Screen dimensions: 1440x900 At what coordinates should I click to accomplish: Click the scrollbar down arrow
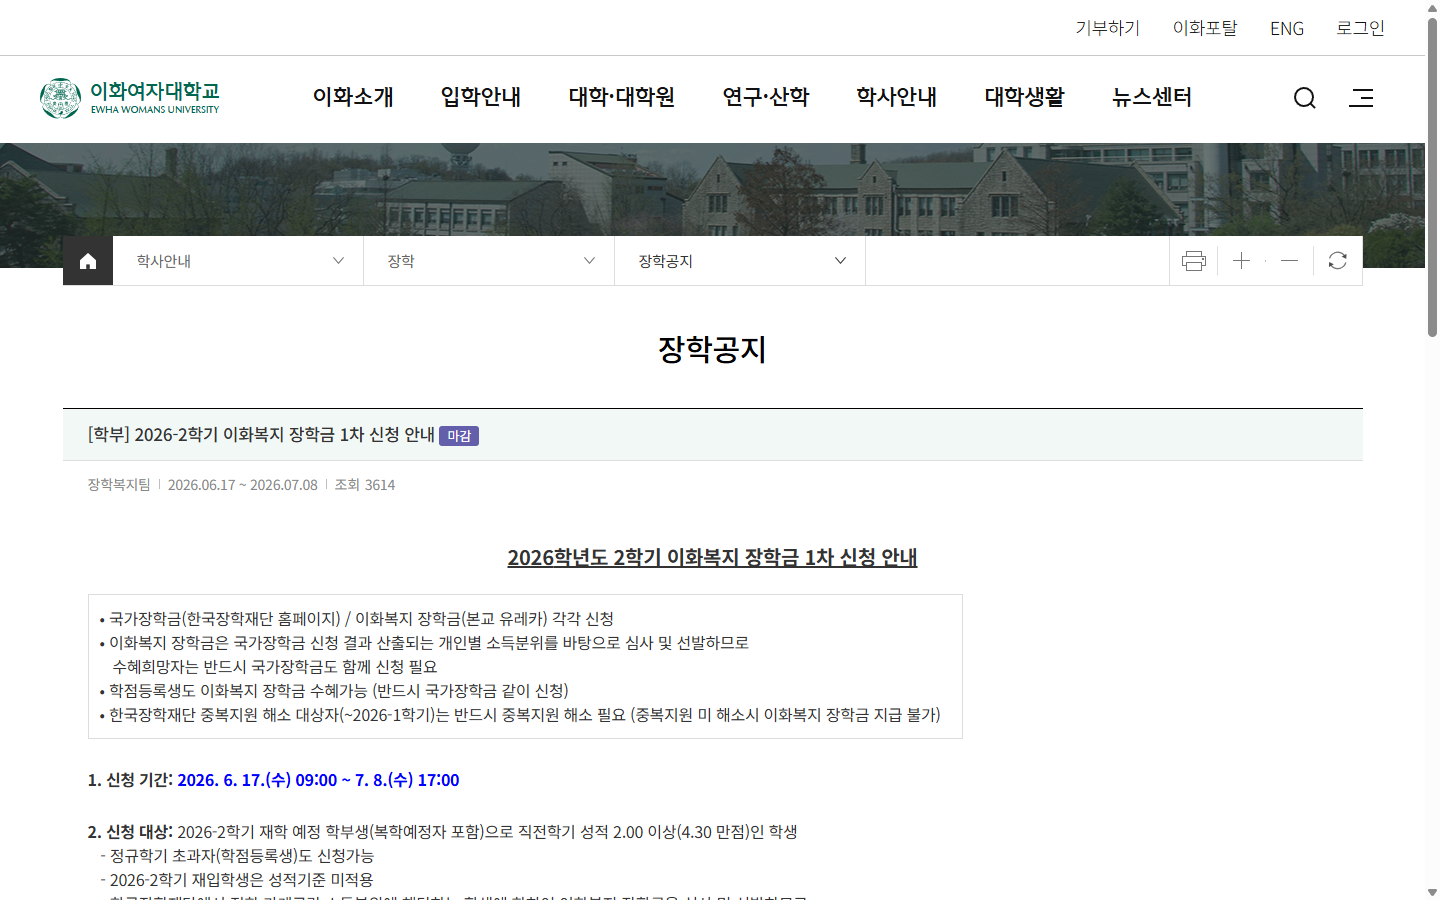pos(1432,892)
